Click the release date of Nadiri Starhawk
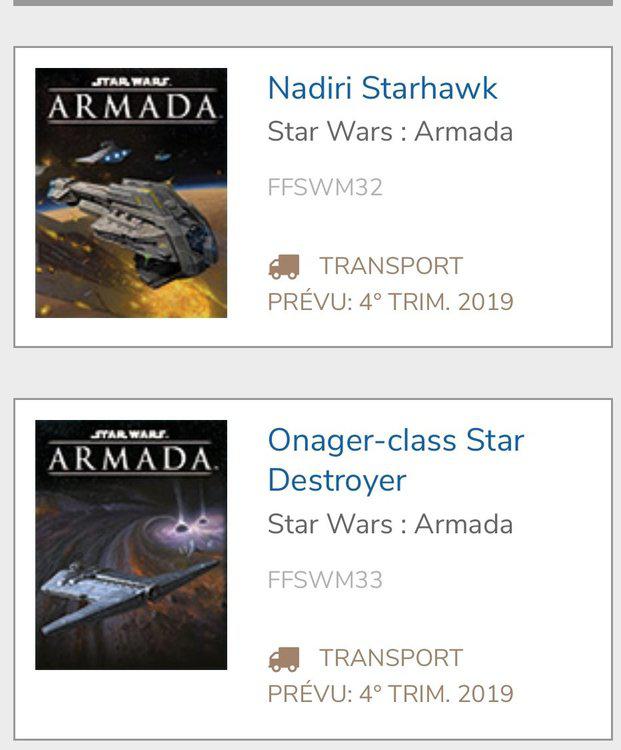This screenshot has height=750, width=621. click(390, 302)
